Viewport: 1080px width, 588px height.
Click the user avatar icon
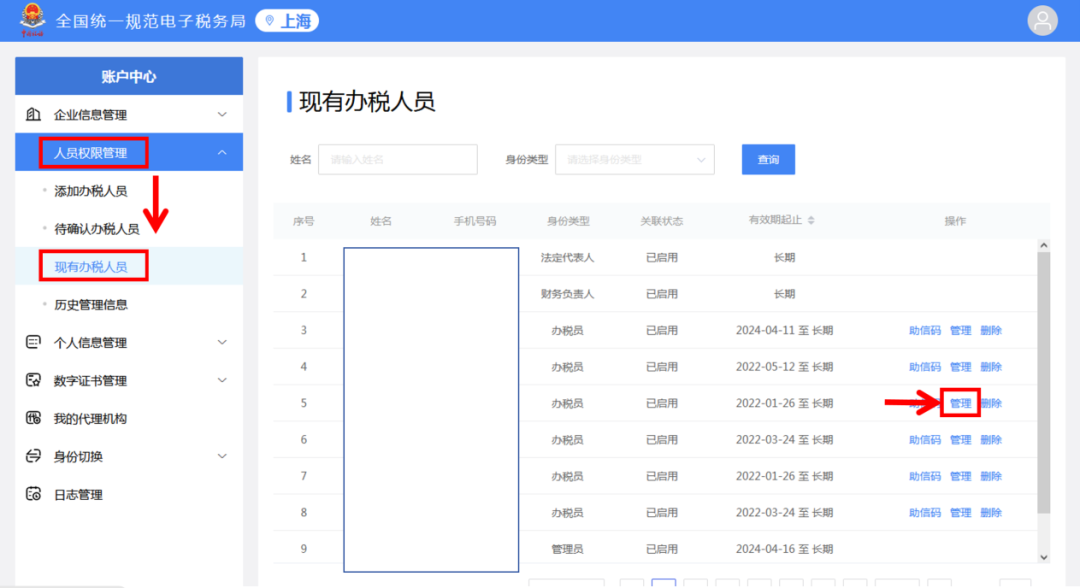(x=1042, y=21)
